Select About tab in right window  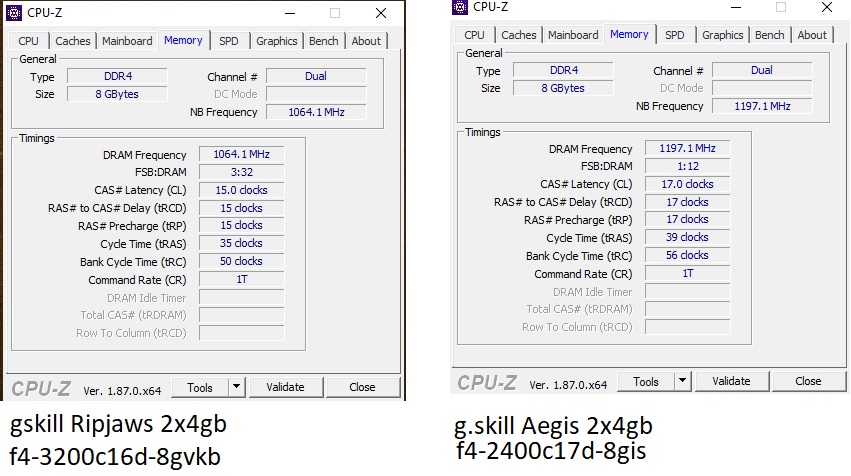(812, 35)
